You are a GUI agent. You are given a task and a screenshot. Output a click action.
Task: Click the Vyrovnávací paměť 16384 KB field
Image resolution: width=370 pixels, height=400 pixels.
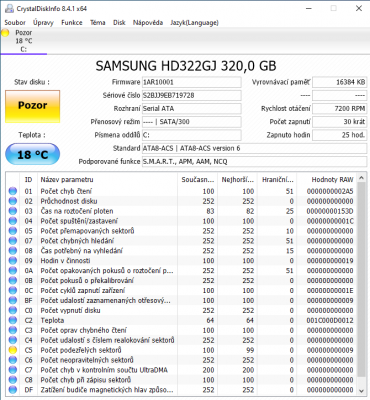(339, 82)
